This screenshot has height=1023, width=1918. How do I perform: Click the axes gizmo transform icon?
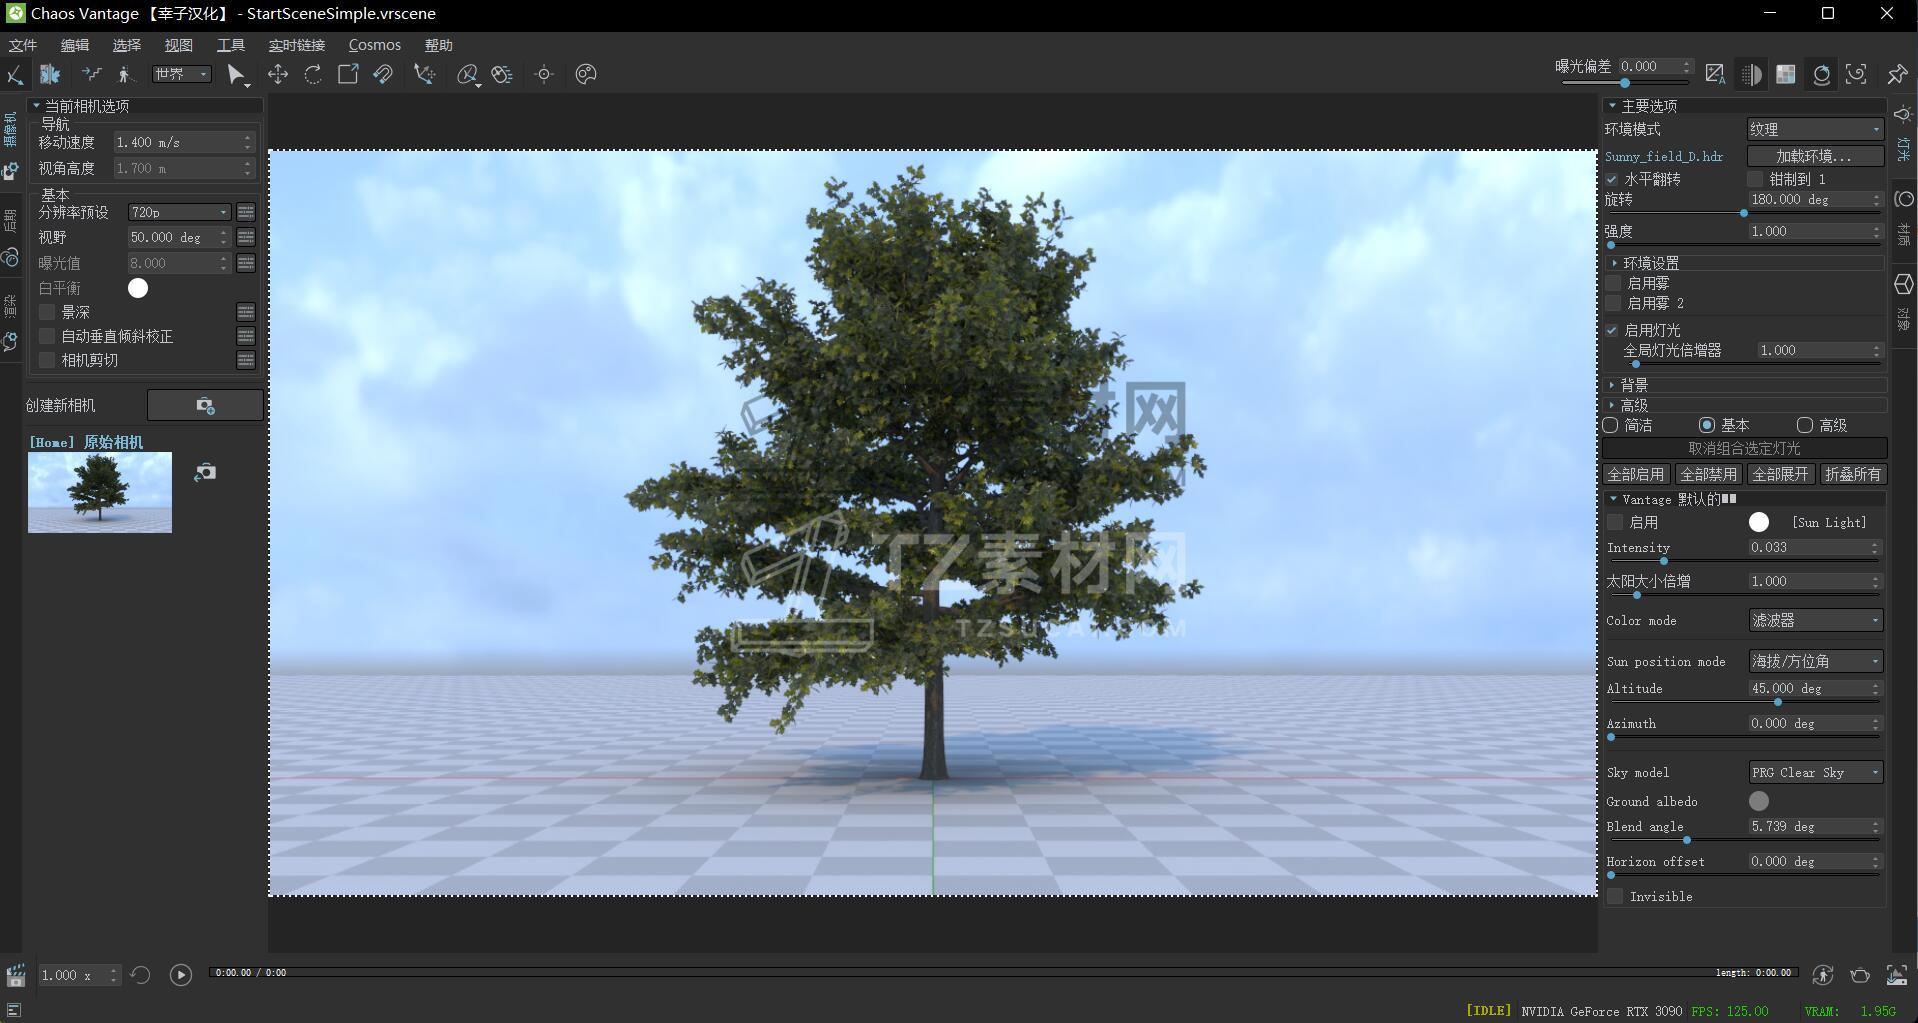coord(425,74)
